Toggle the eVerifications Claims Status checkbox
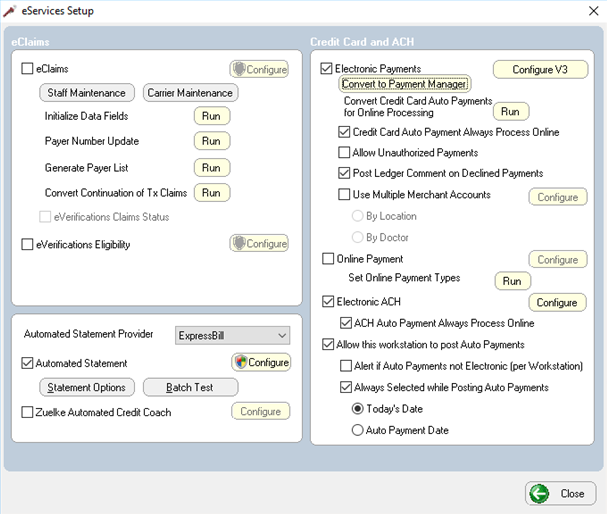This screenshot has width=607, height=514. click(45, 217)
